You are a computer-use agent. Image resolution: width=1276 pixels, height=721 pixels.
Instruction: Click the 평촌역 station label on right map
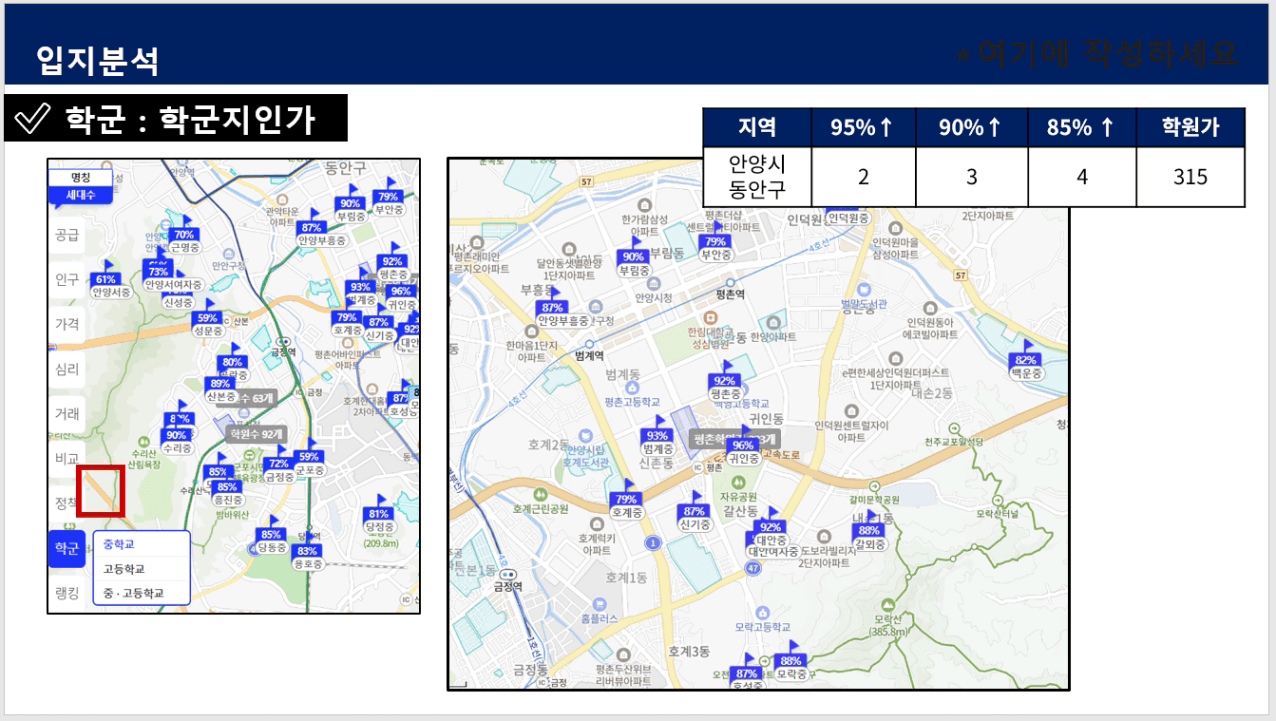tap(733, 295)
